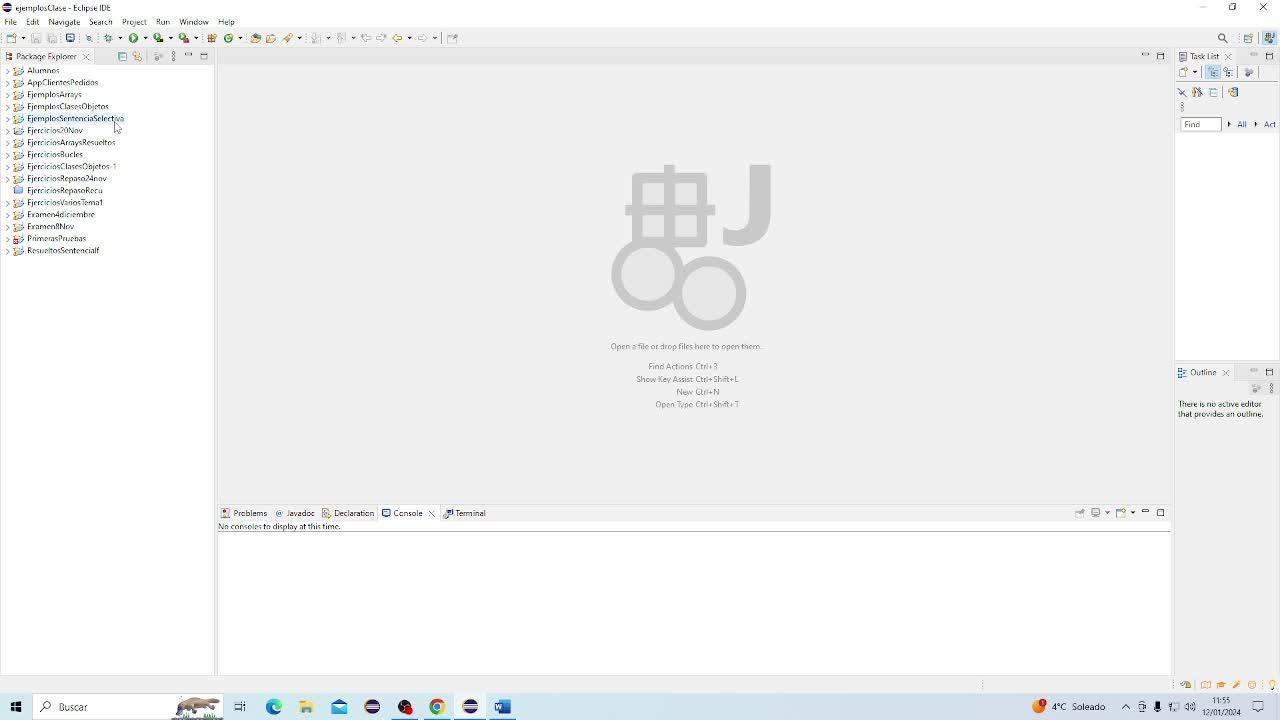Screen dimensions: 1280x720
Task: Open File Explorer from the taskbar
Action: 307,707
